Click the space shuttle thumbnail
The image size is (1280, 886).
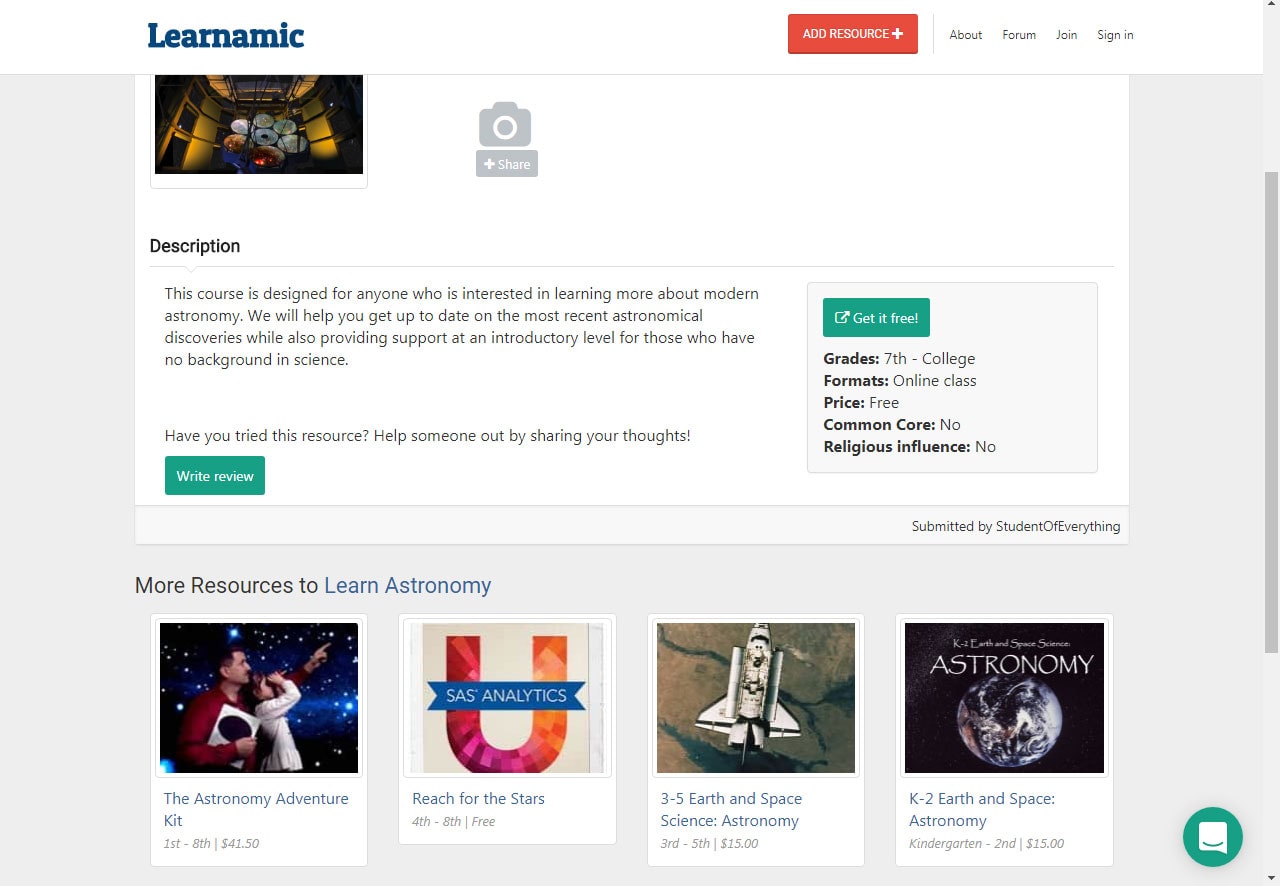click(756, 697)
